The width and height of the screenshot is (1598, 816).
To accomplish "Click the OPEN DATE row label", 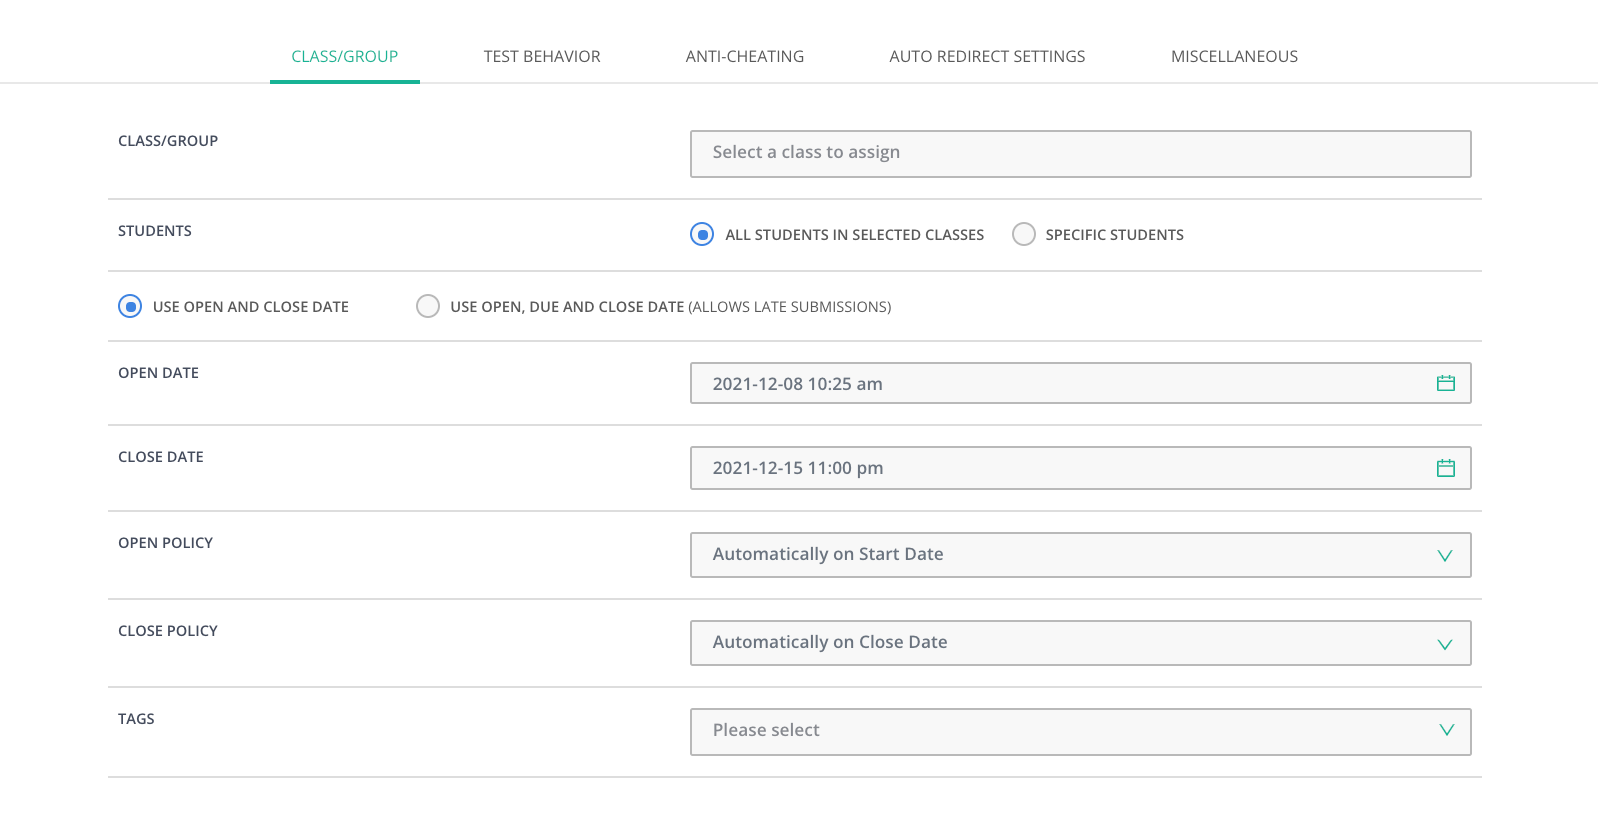I will [x=159, y=373].
